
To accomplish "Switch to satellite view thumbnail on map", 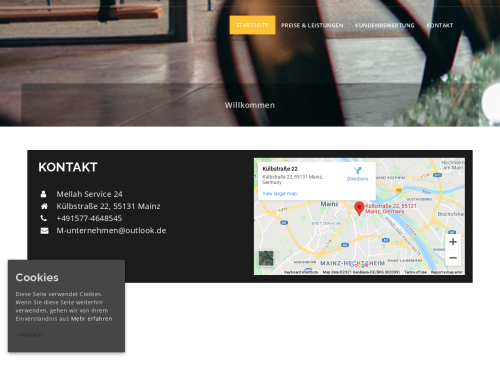I will pos(266,258).
